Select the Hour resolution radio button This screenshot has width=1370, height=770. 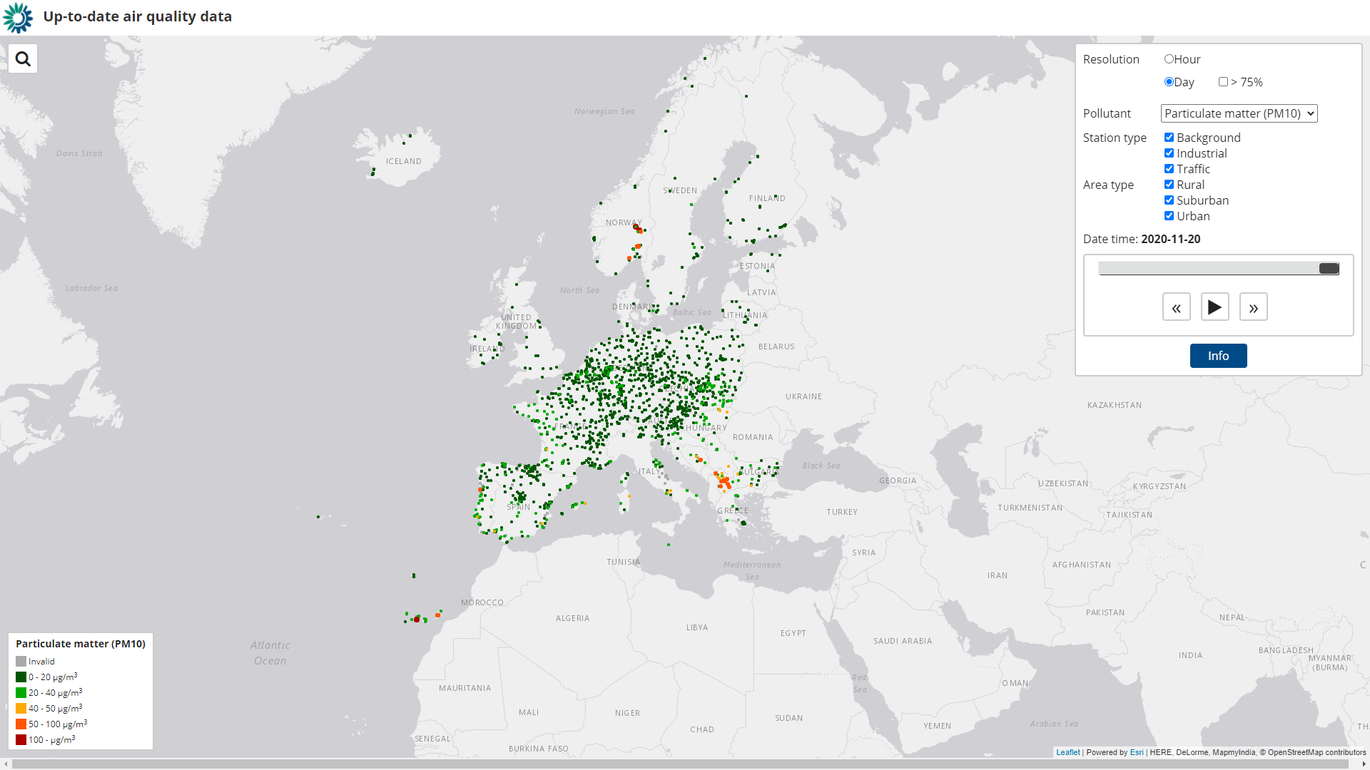(1169, 59)
